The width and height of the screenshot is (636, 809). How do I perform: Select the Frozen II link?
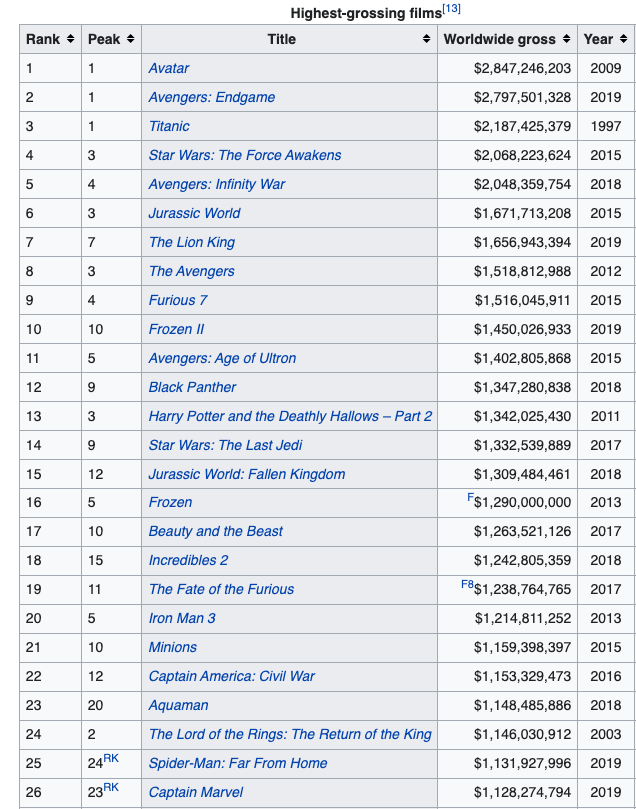[178, 329]
